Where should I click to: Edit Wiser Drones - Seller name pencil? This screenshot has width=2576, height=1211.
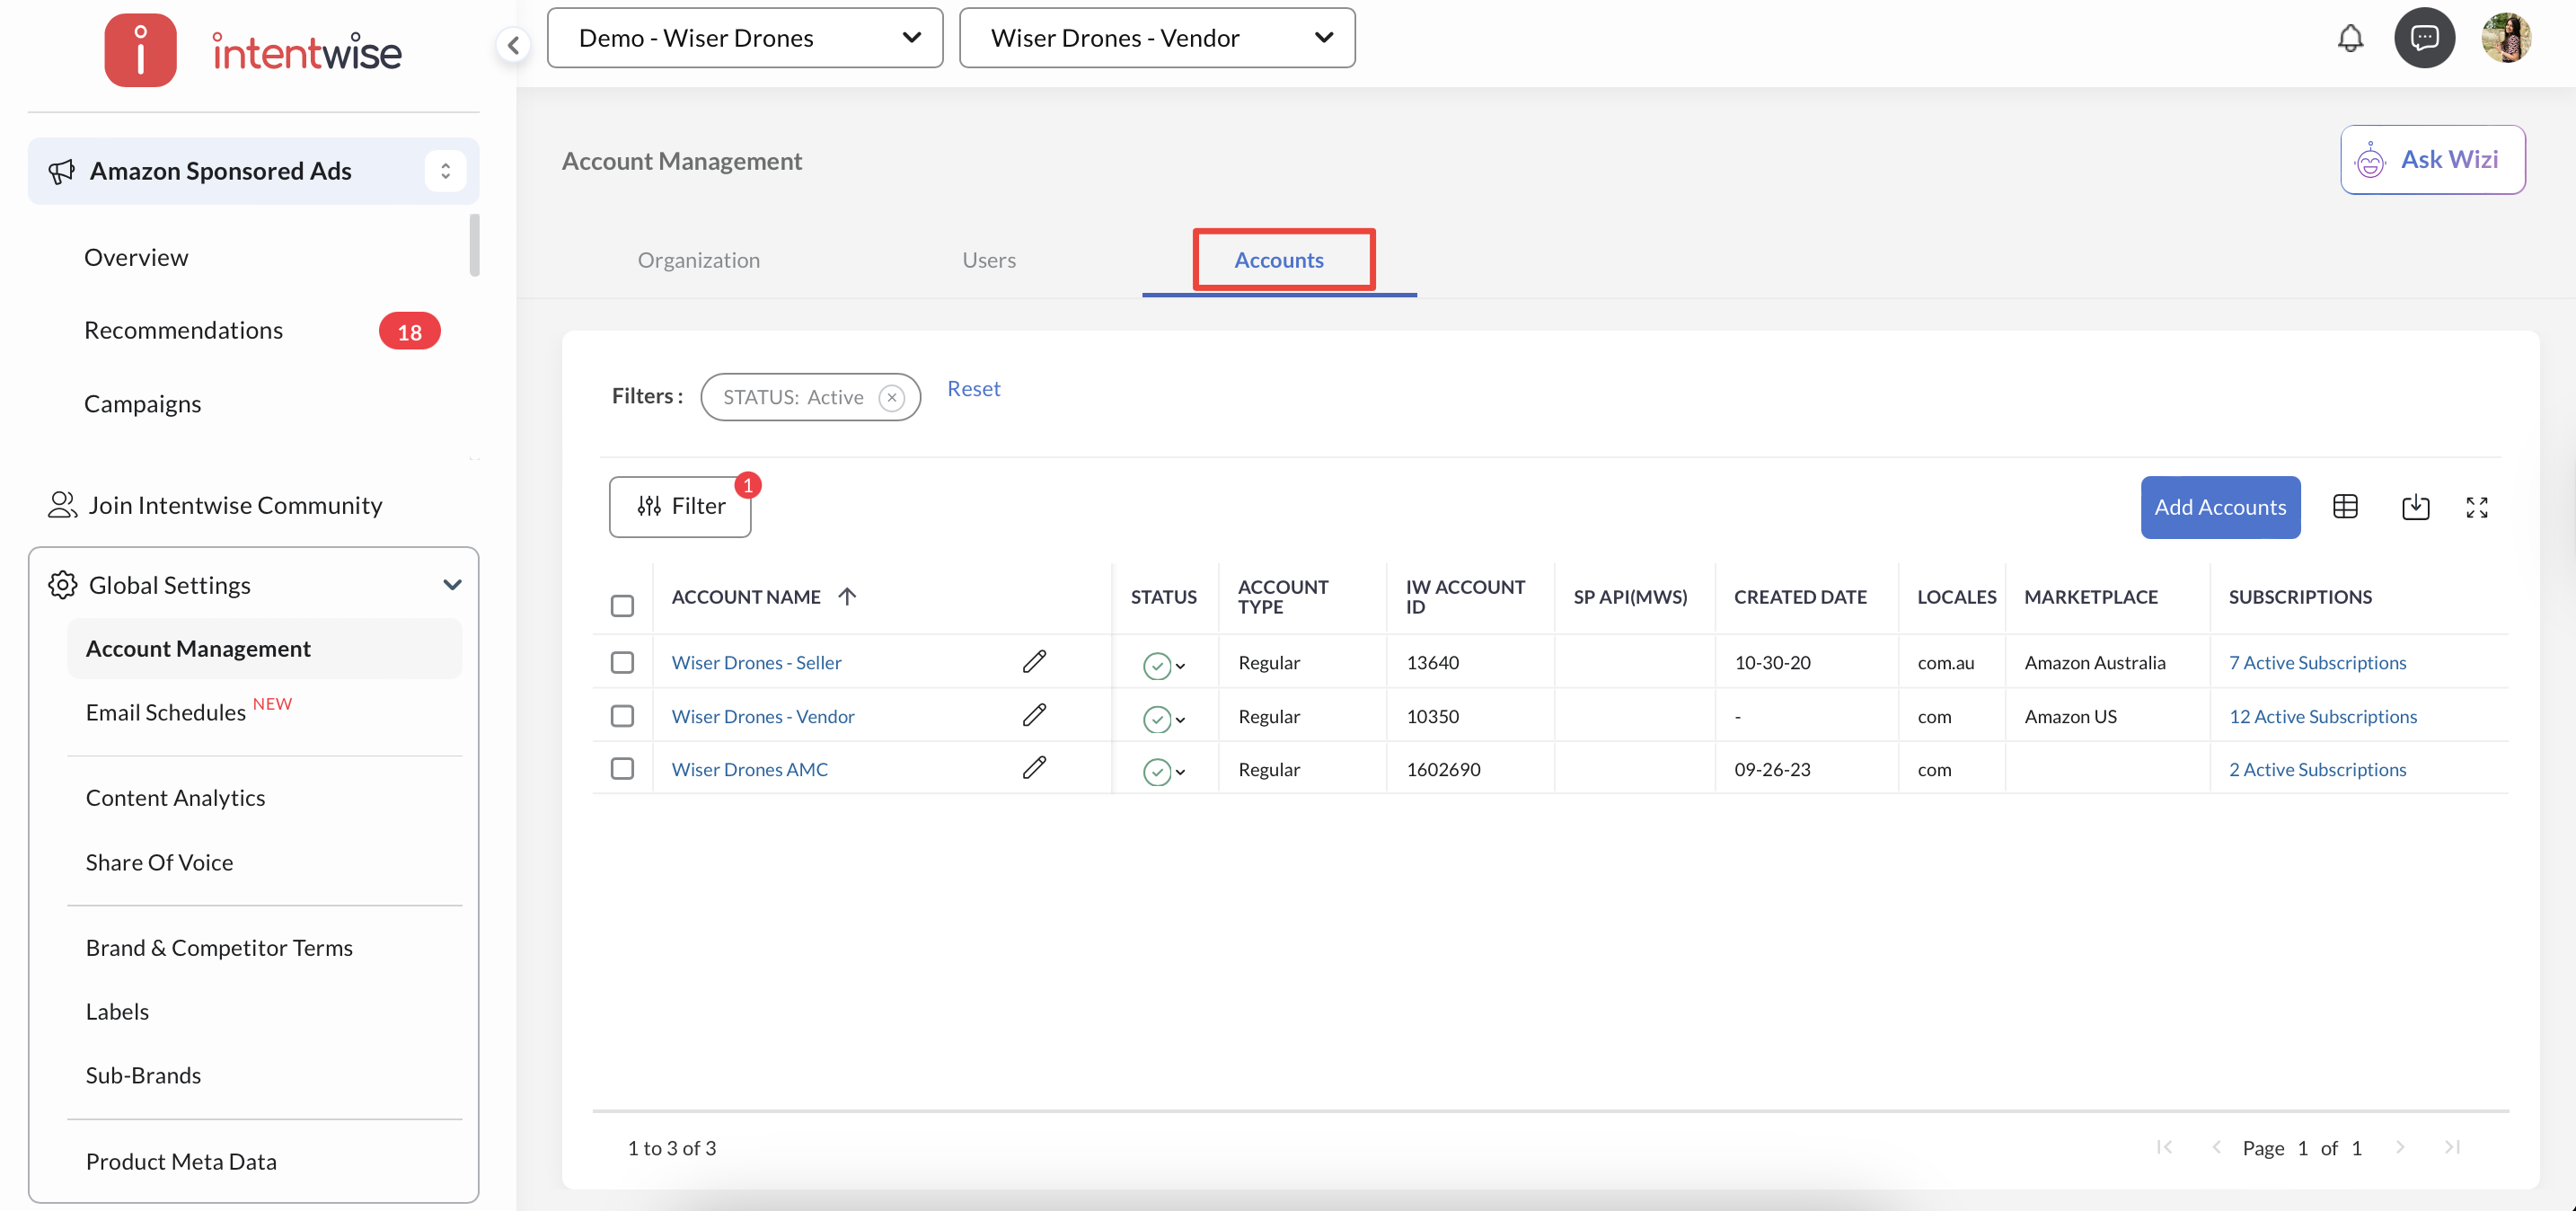[1034, 661]
